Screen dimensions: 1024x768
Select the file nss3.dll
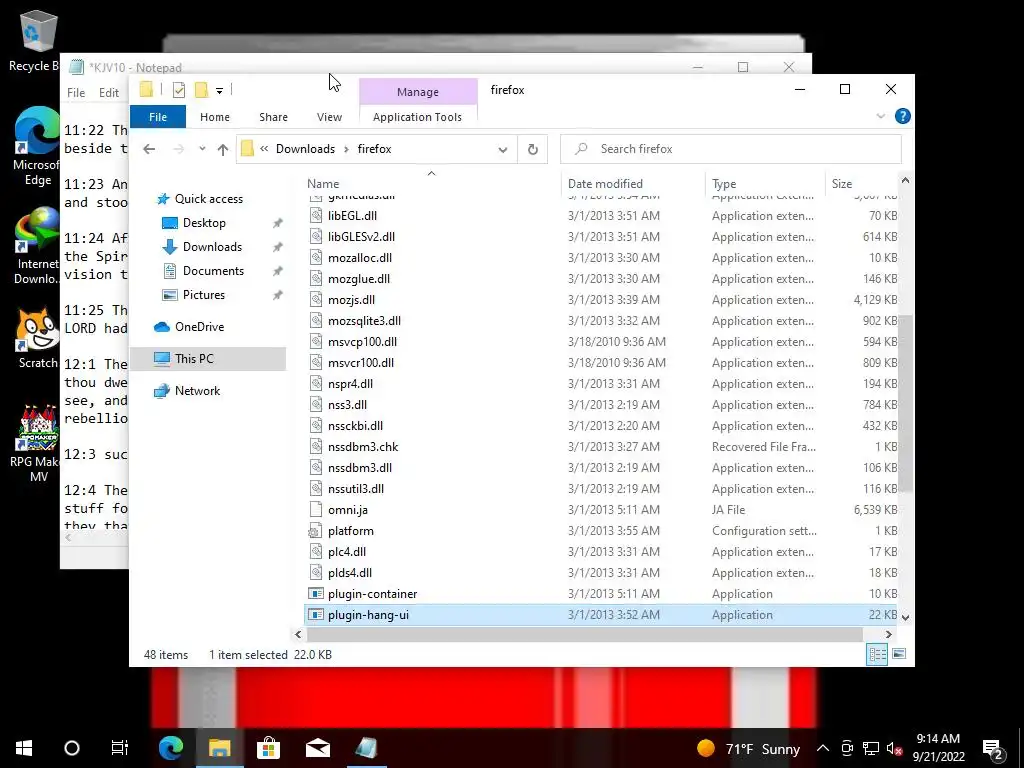pos(601,405)
